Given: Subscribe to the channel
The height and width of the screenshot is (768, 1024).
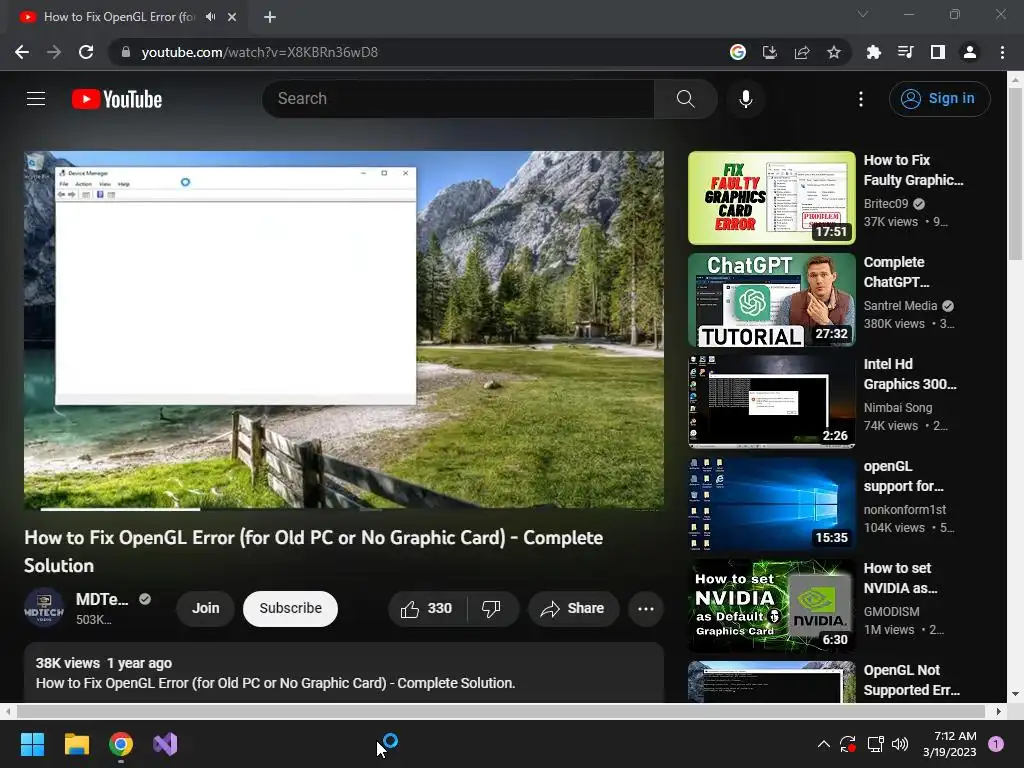Looking at the screenshot, I should click(291, 608).
